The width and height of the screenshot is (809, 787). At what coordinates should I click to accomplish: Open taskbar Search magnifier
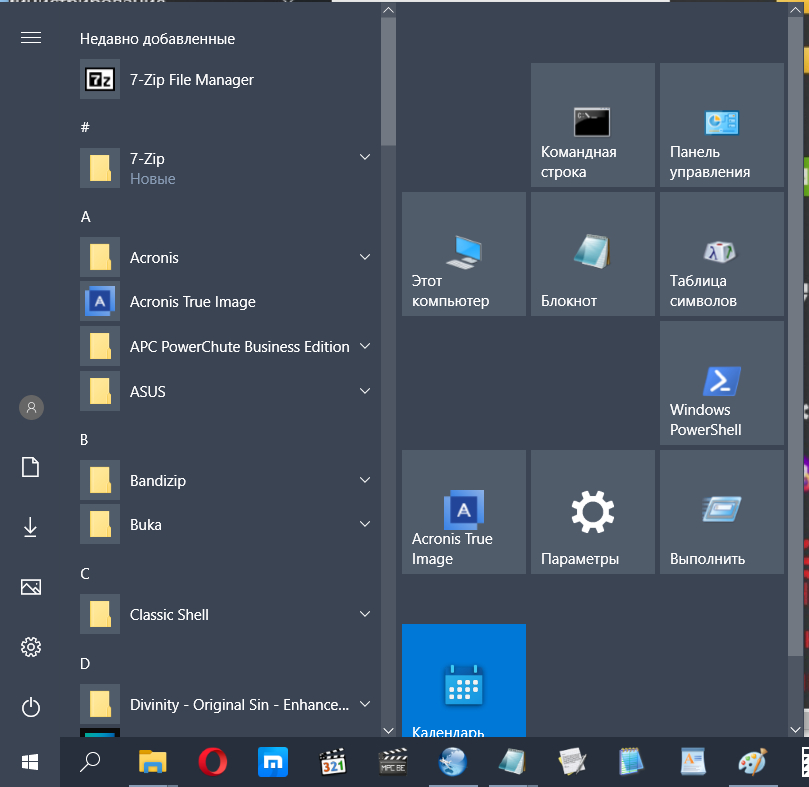[90, 762]
